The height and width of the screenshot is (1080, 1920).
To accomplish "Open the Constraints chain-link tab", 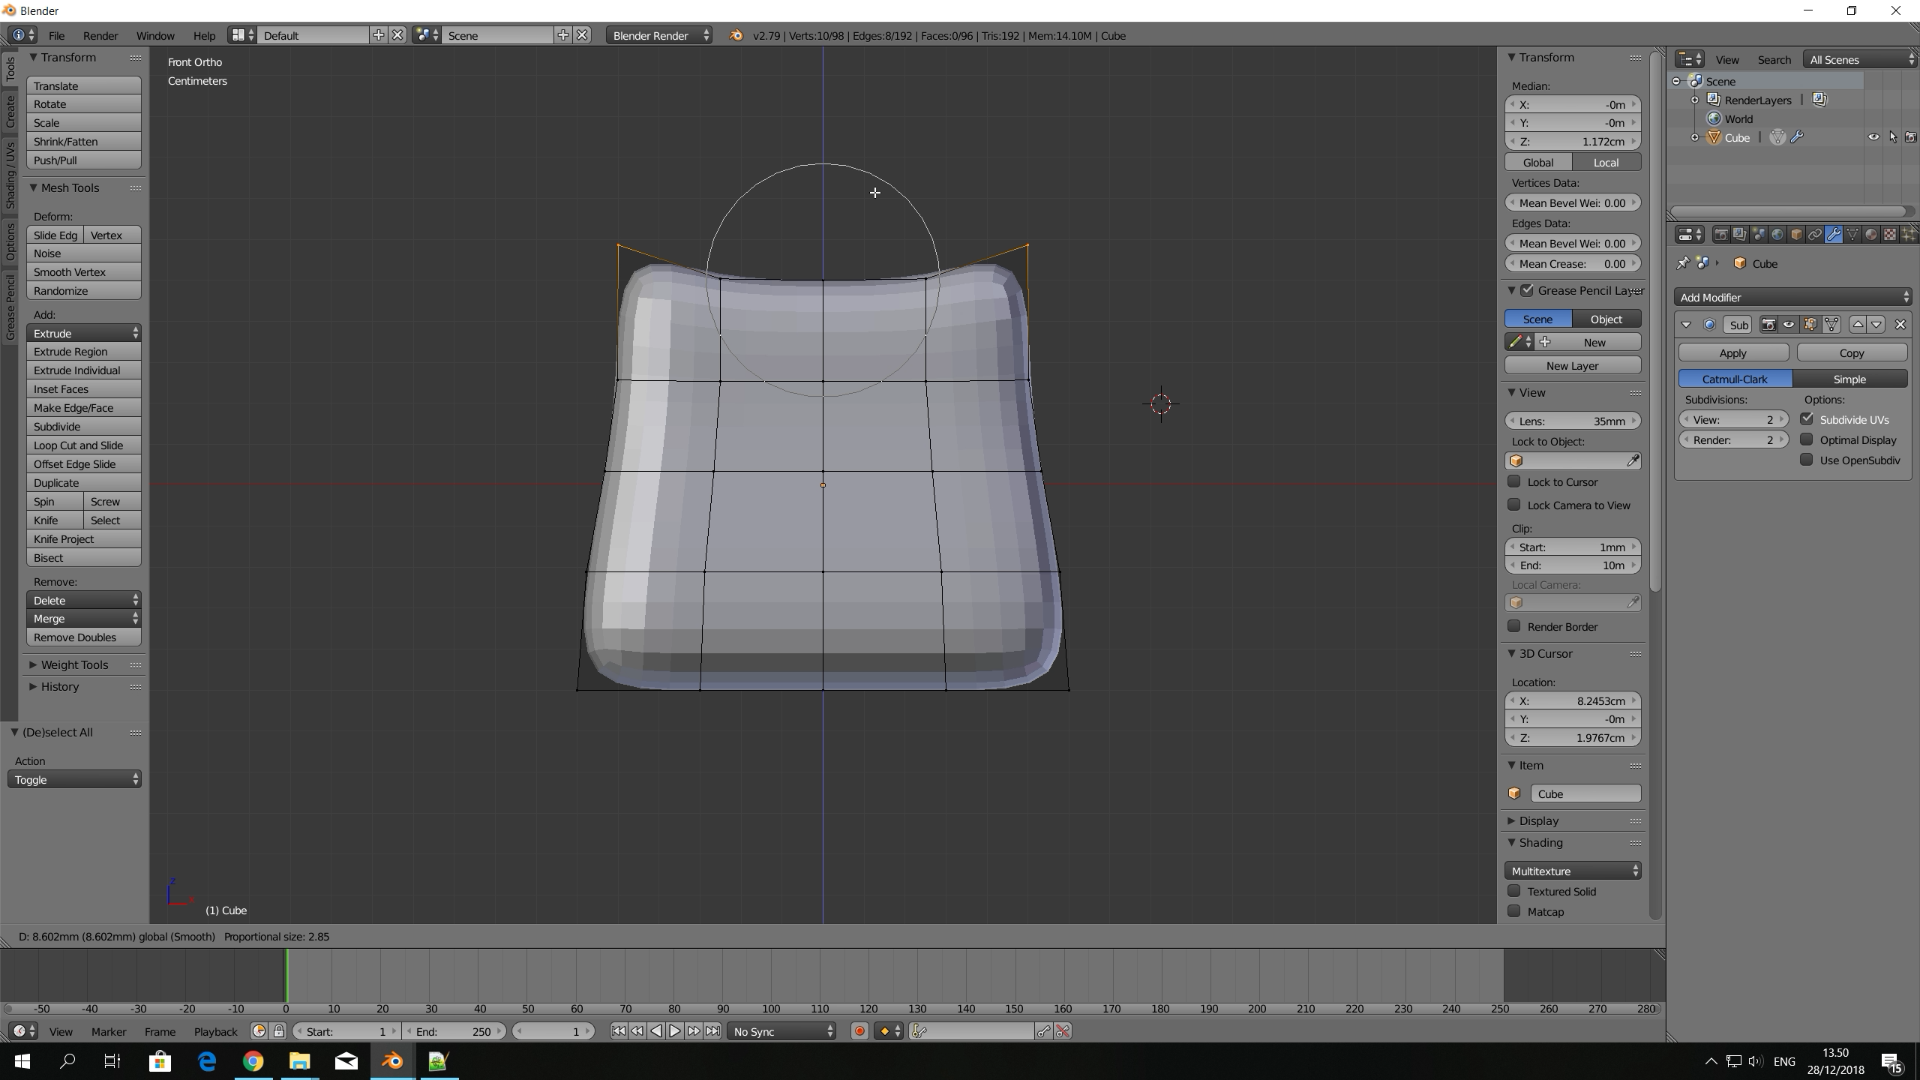I will click(1815, 234).
